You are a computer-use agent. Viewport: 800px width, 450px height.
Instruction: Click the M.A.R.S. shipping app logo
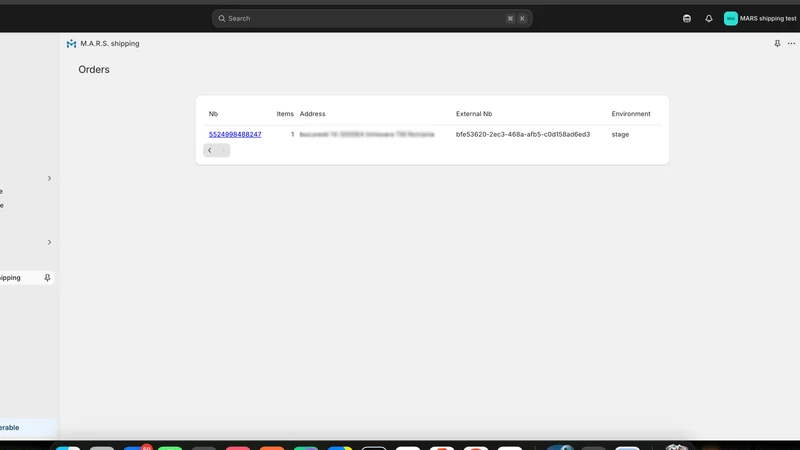(x=71, y=44)
